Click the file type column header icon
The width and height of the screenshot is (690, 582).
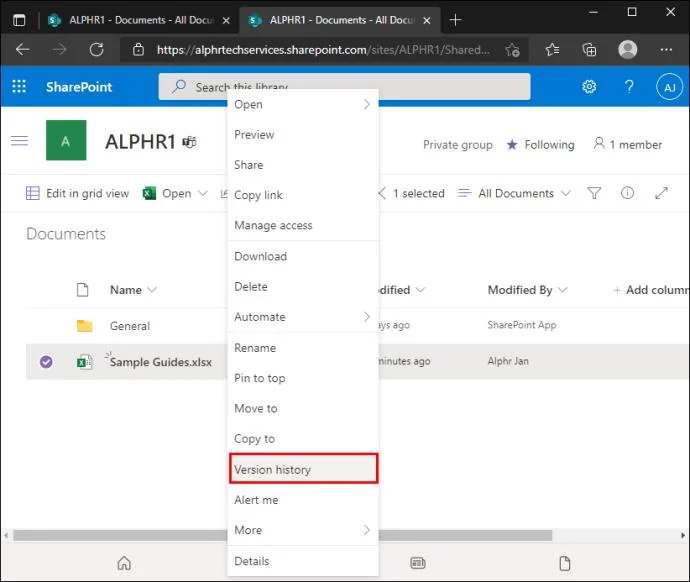coord(82,290)
